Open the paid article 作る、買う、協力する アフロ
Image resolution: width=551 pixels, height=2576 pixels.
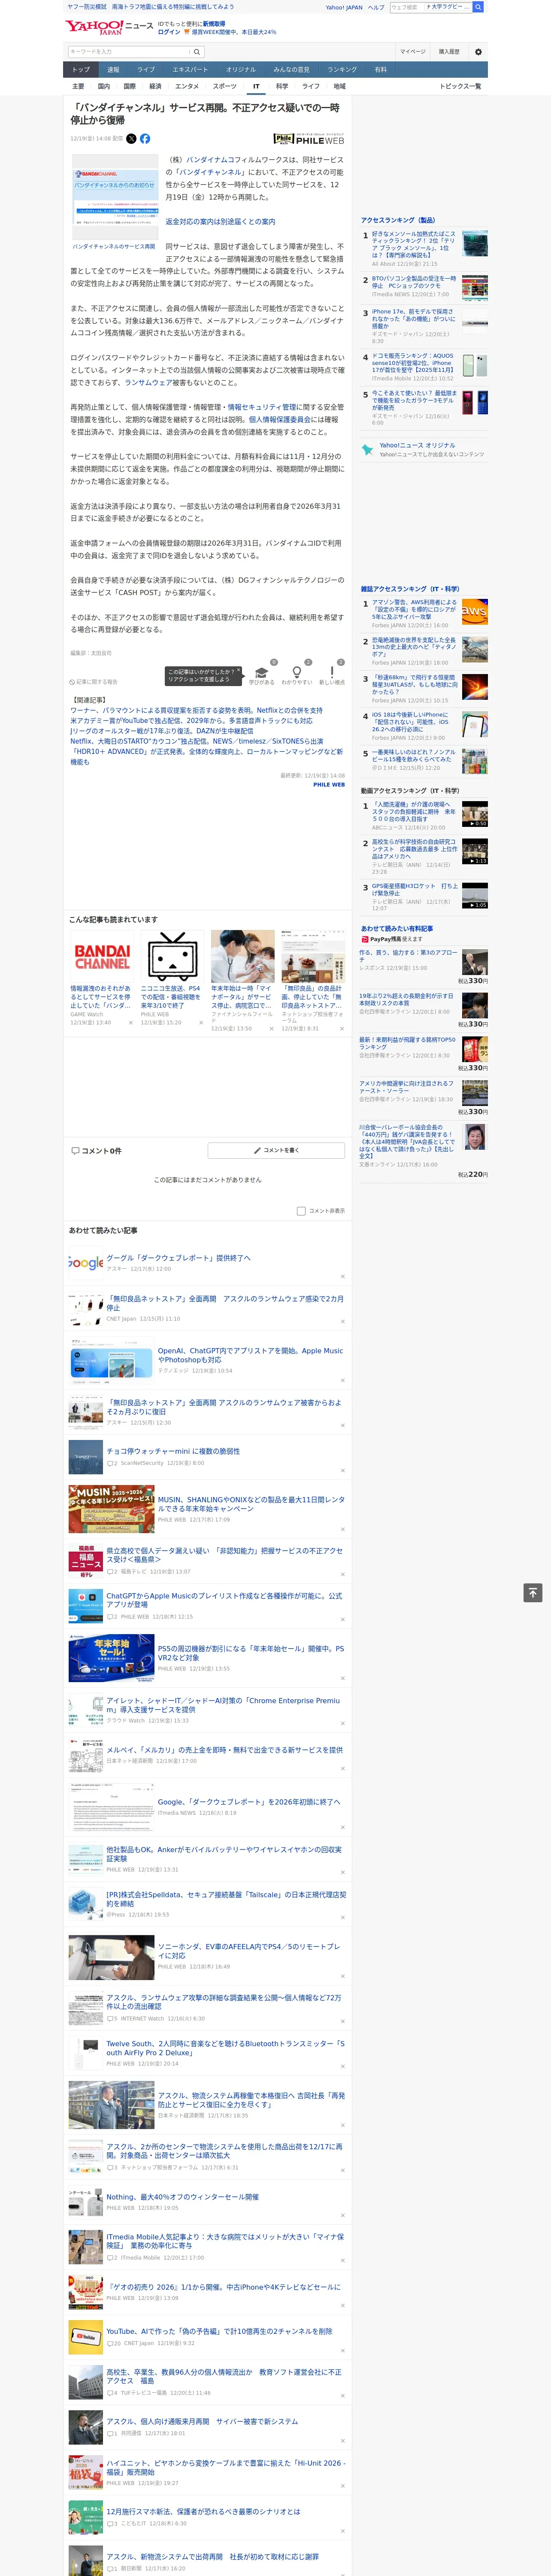[408, 956]
